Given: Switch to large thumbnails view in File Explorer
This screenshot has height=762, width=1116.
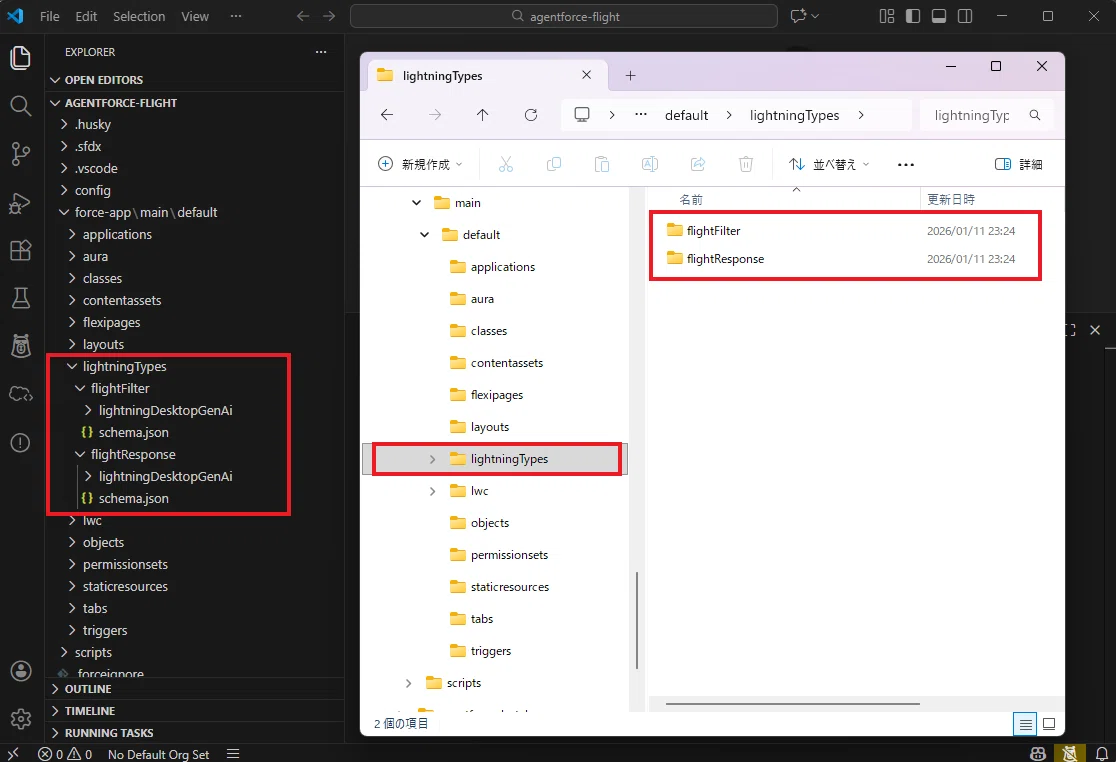Looking at the screenshot, I should point(1049,724).
